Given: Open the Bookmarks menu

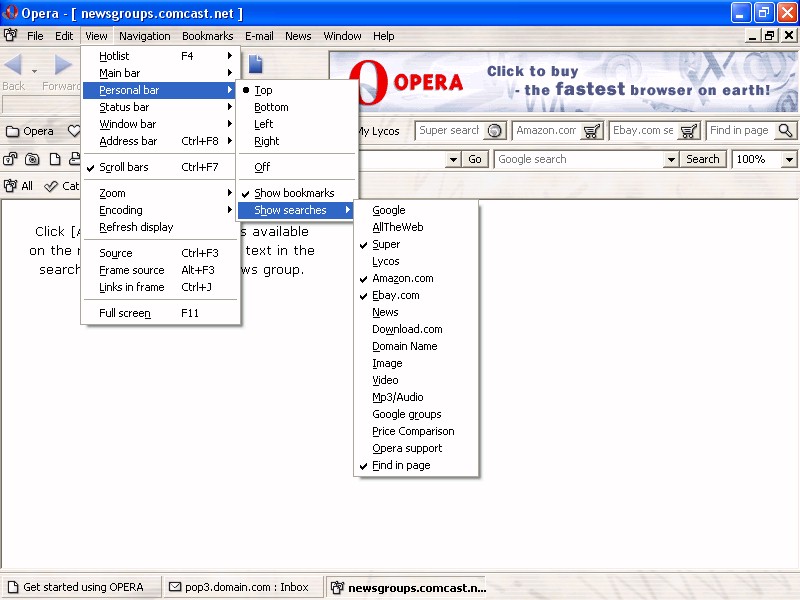Looking at the screenshot, I should (x=207, y=36).
